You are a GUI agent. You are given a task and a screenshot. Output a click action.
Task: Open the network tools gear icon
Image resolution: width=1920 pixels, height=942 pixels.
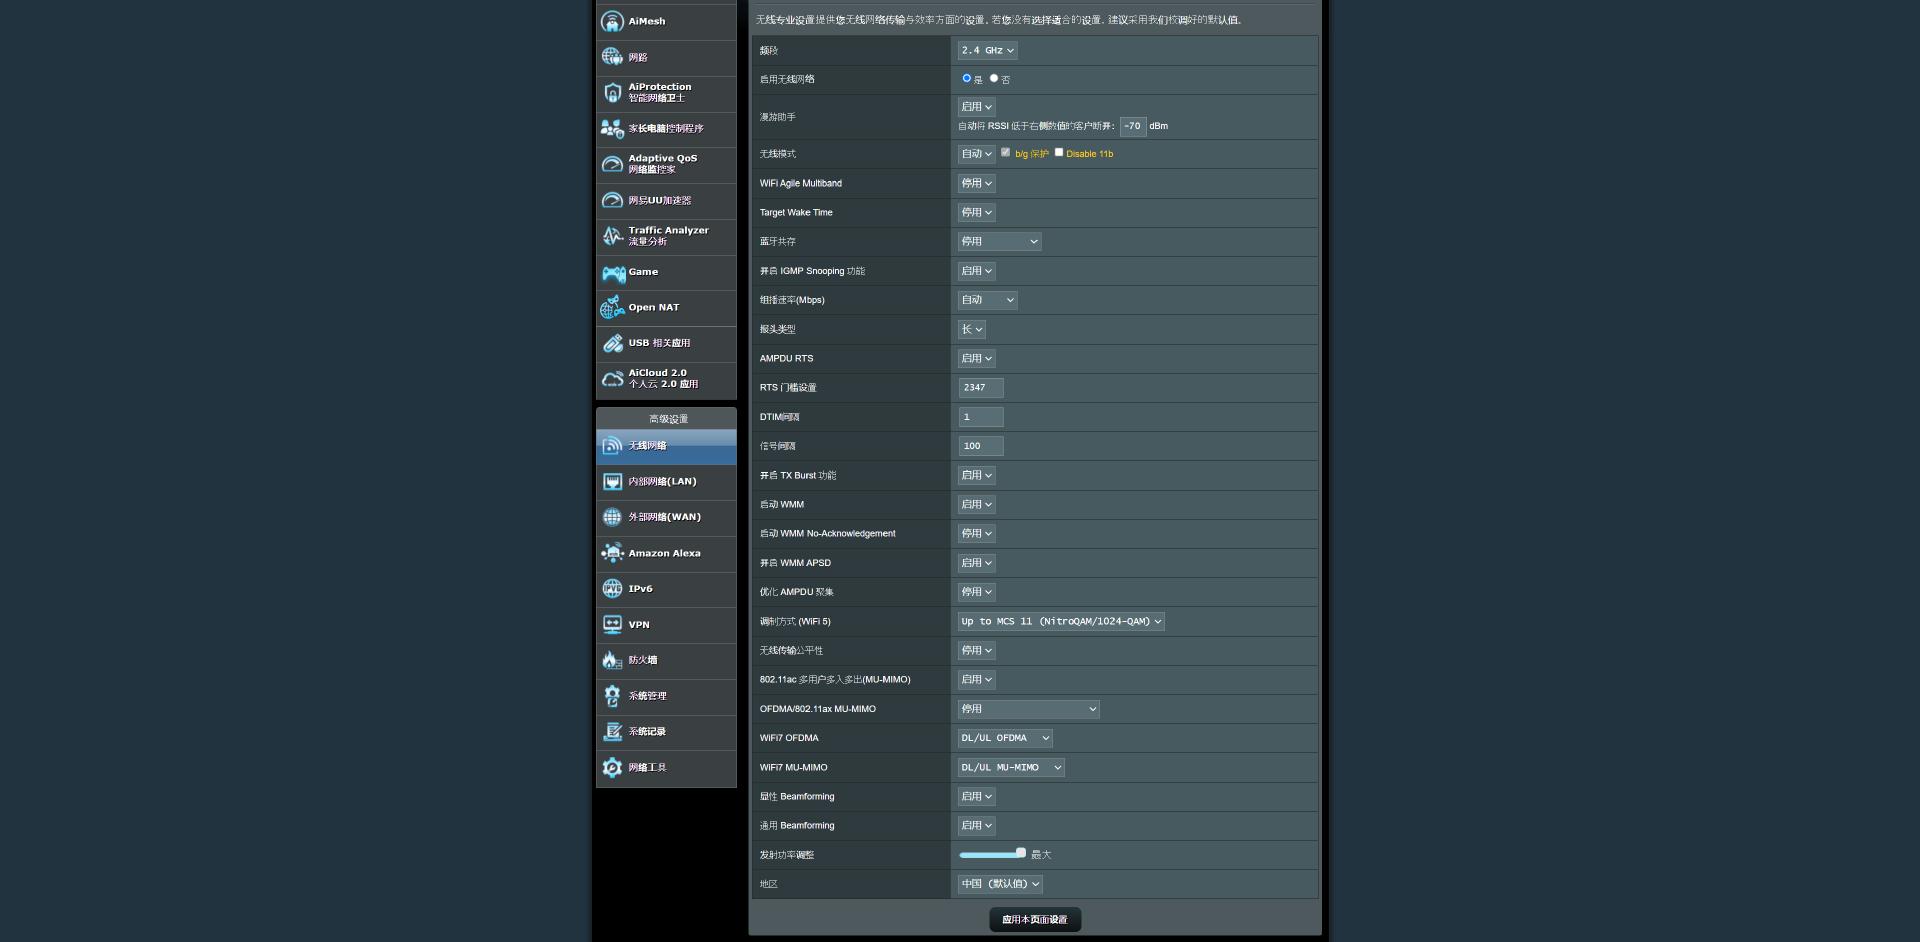(x=612, y=768)
